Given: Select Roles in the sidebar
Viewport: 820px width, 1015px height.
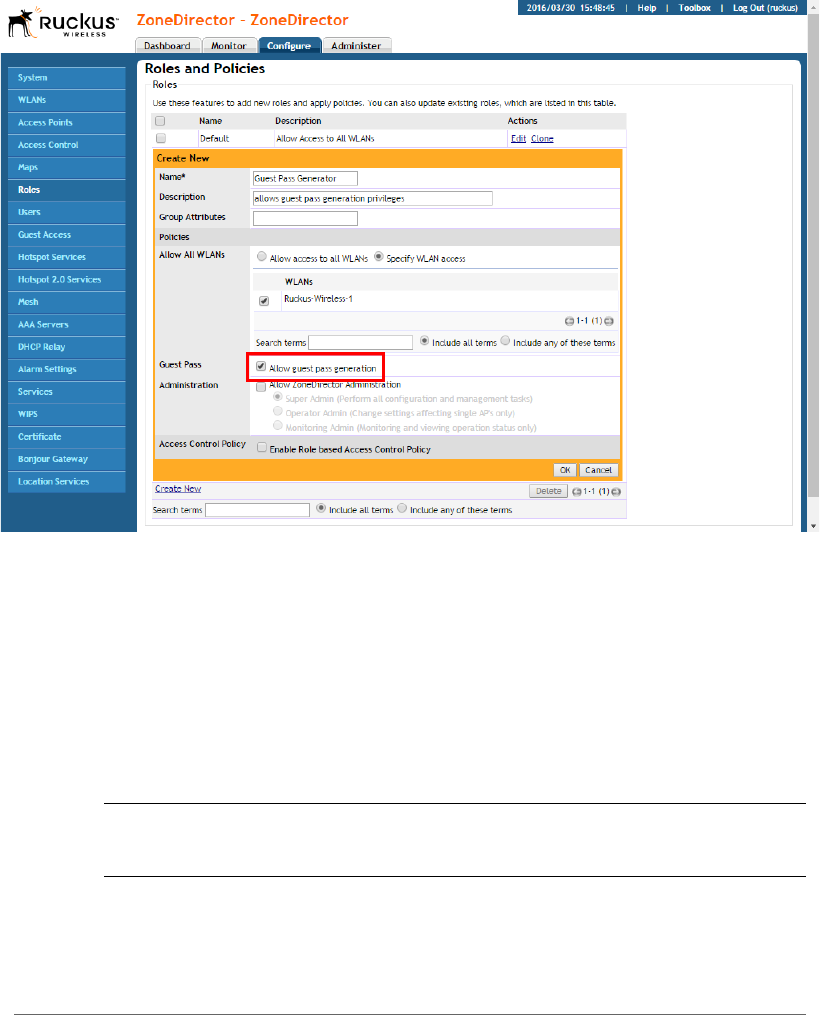Looking at the screenshot, I should [67, 190].
